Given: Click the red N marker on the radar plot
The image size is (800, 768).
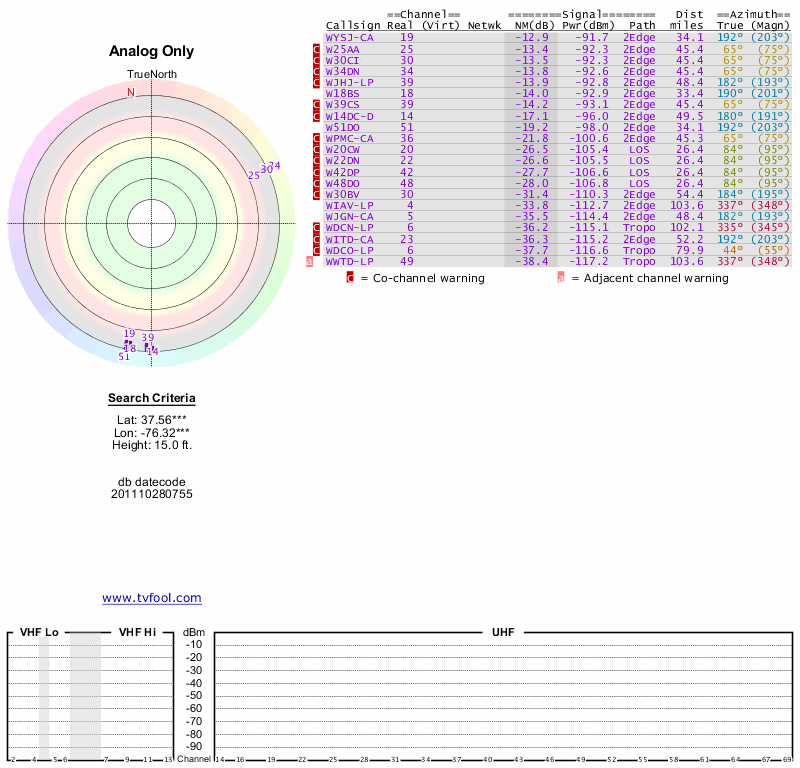Looking at the screenshot, I should (130, 93).
